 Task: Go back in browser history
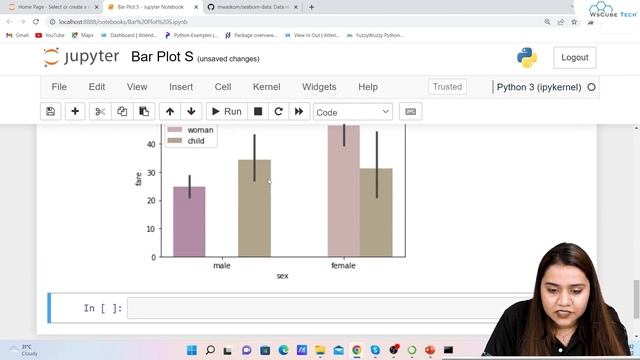[x=9, y=22]
